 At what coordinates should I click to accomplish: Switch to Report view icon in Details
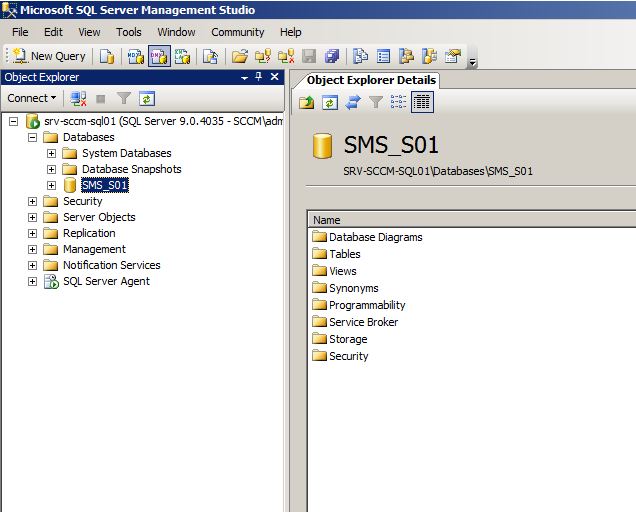point(422,102)
